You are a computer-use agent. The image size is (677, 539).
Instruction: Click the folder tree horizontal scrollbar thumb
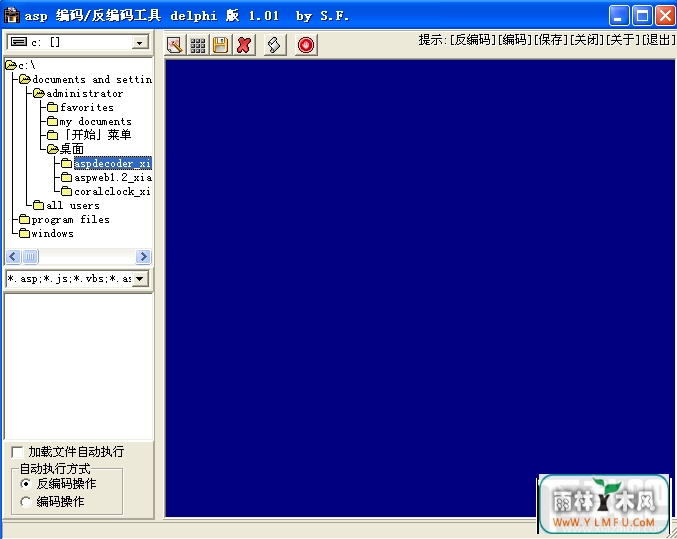pos(30,257)
